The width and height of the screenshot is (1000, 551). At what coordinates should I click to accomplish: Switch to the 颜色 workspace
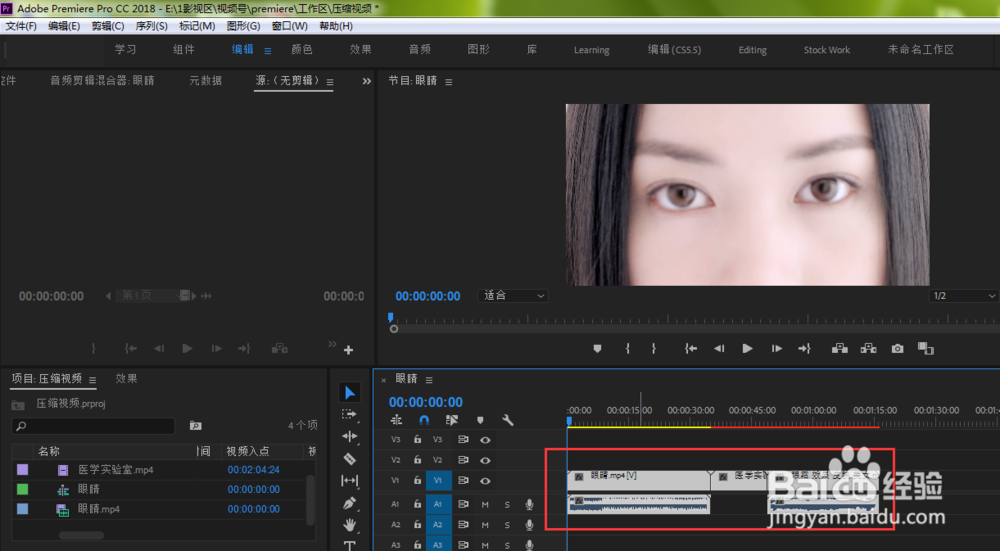pos(302,50)
